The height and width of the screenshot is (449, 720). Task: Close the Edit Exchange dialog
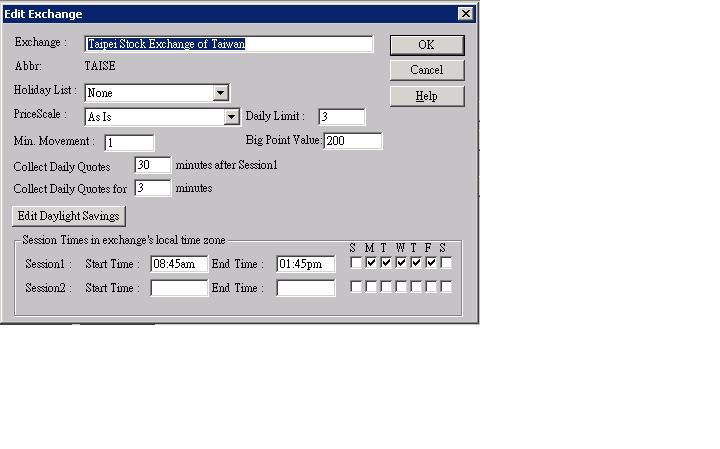466,14
